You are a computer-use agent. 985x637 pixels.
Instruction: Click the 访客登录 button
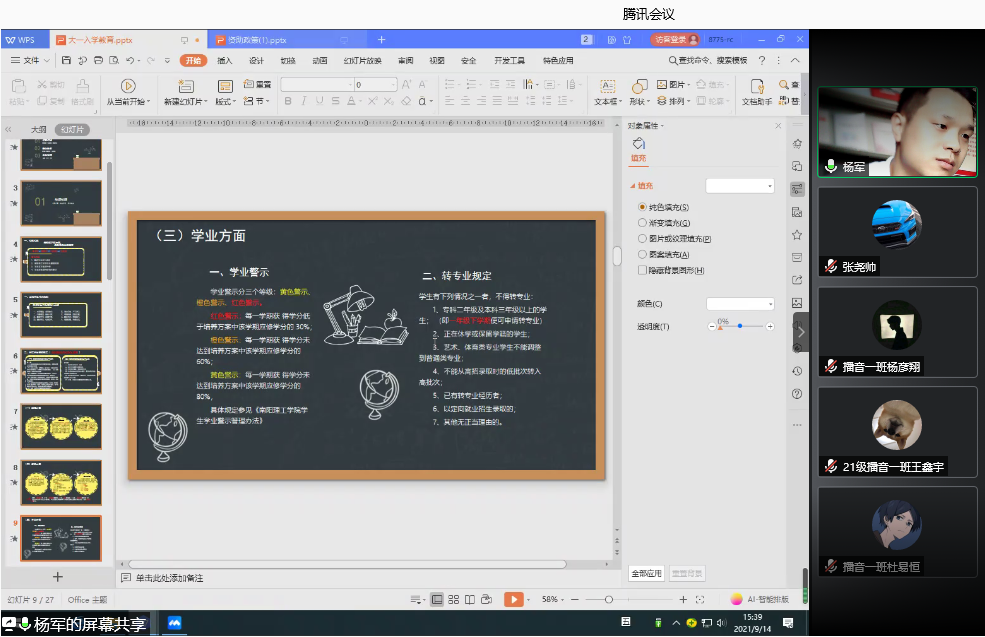[674, 39]
